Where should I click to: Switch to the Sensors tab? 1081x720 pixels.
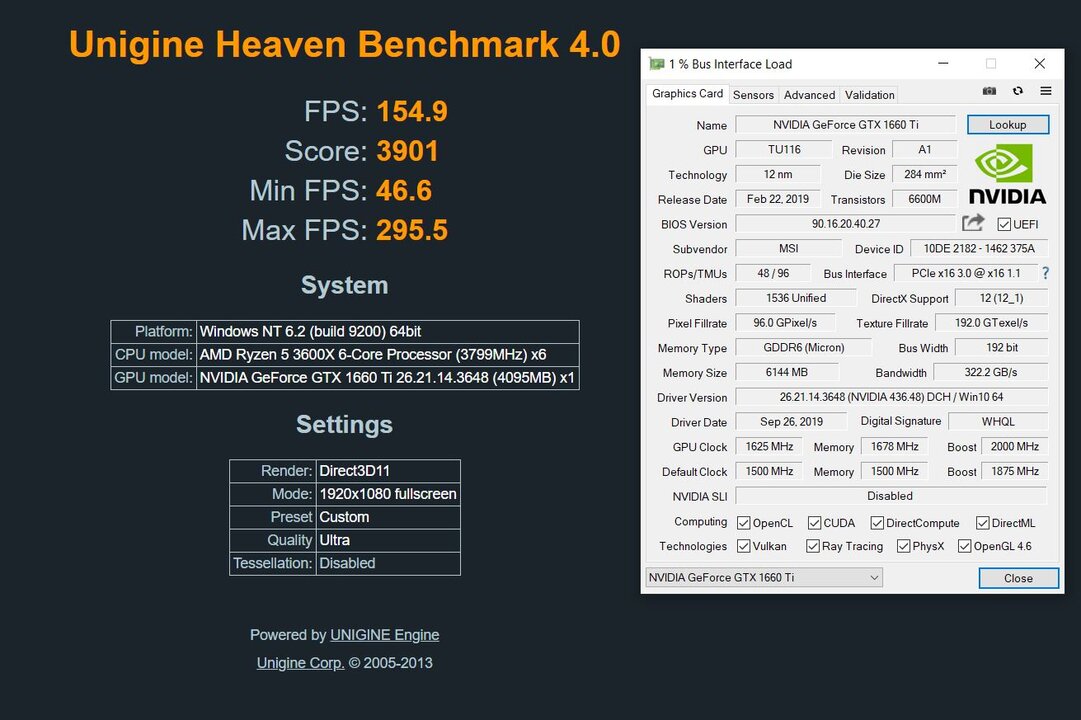(x=753, y=94)
